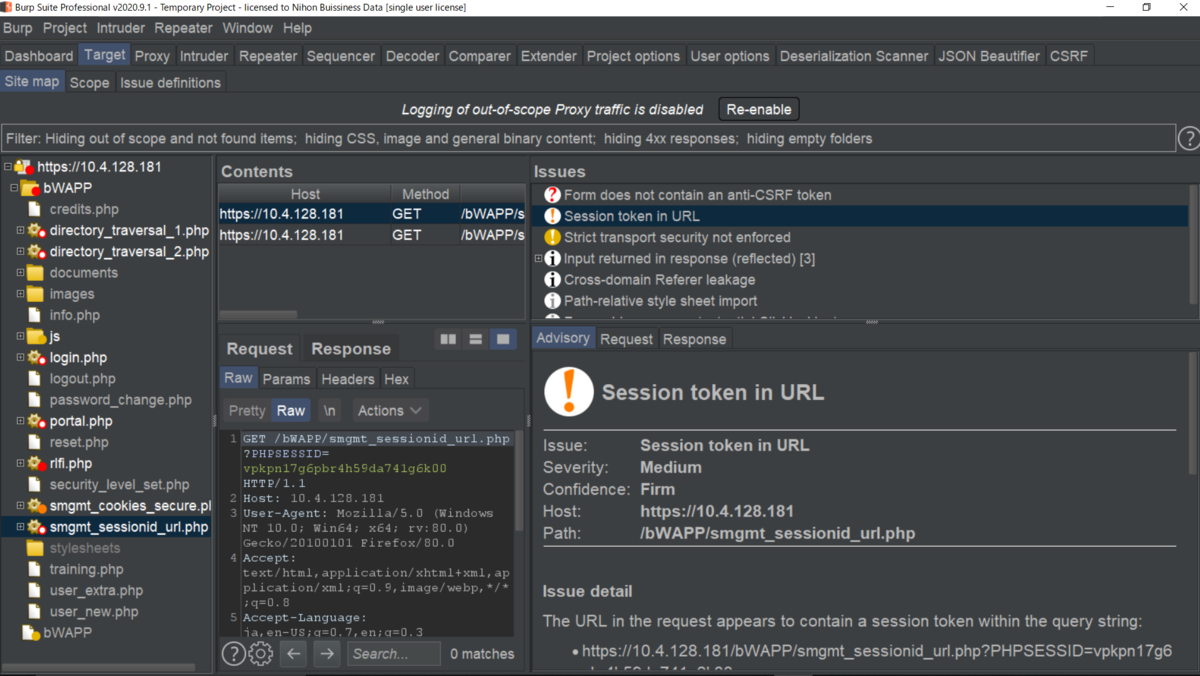
Task: Click the site map filter bar
Action: (x=587, y=139)
